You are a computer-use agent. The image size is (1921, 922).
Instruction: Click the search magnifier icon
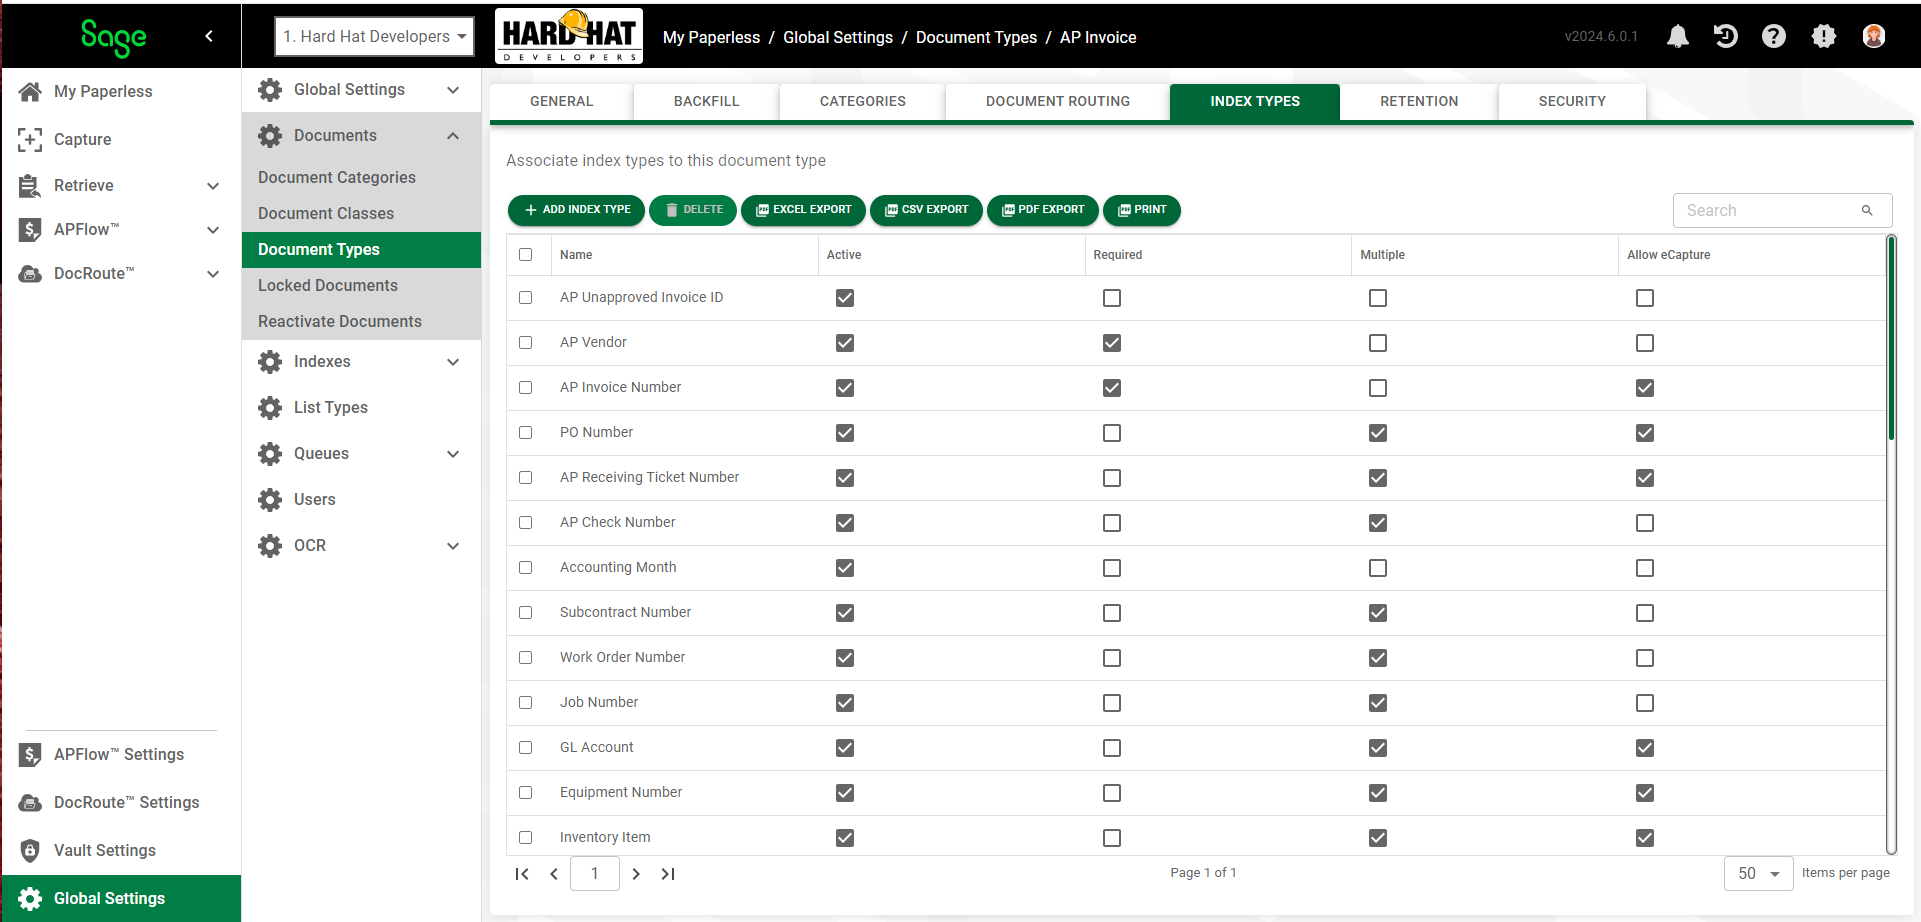click(x=1867, y=210)
